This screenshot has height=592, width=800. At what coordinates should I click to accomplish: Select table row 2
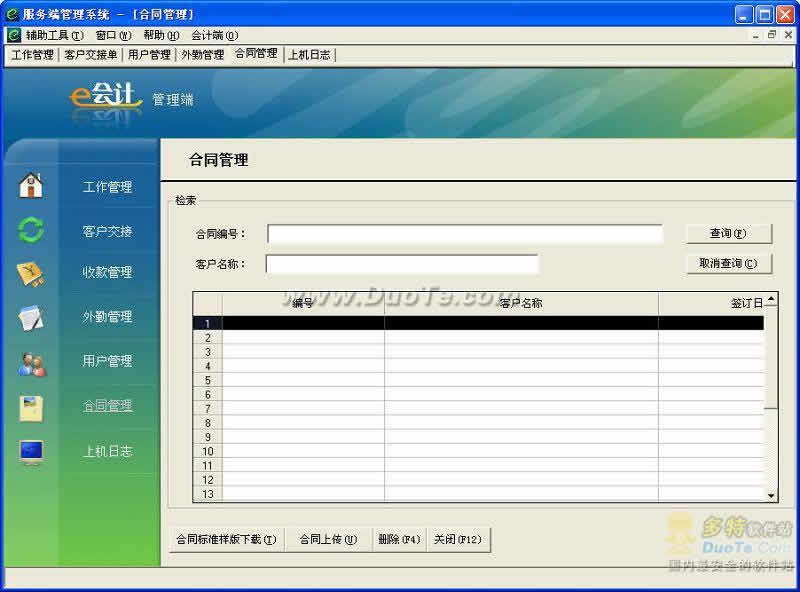point(479,337)
